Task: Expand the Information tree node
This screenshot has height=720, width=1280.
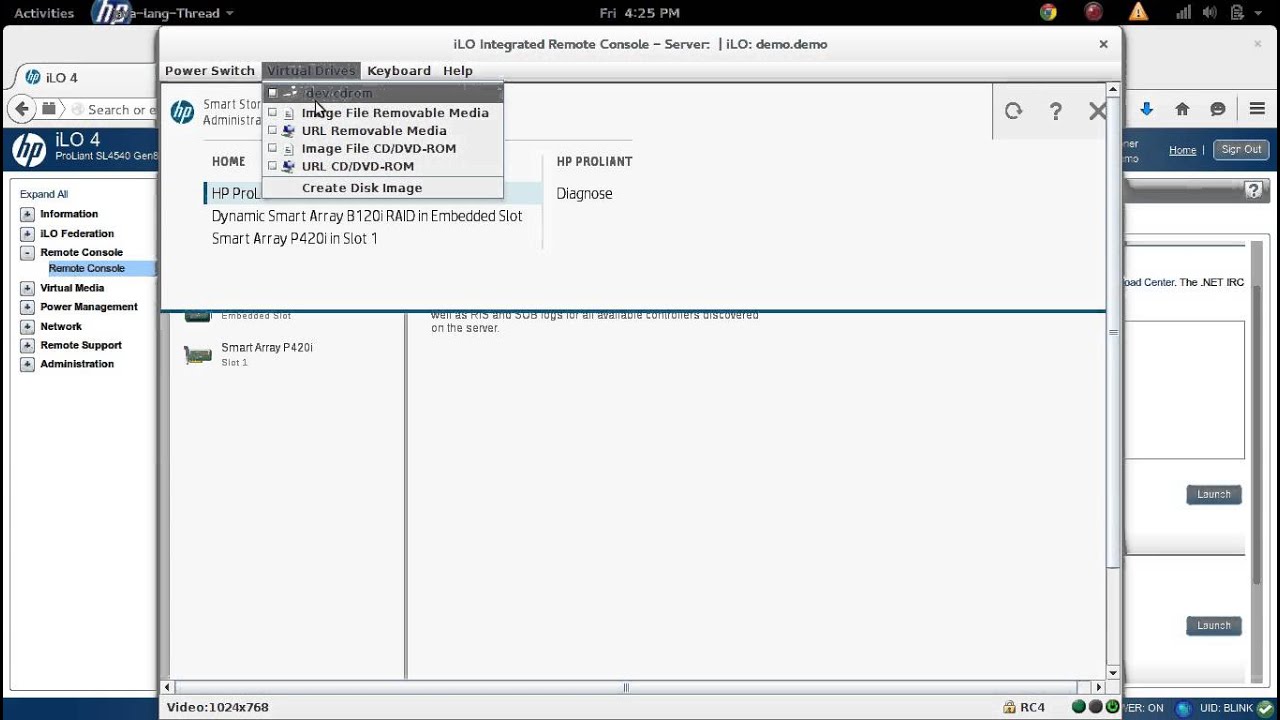Action: pyautogui.click(x=27, y=214)
